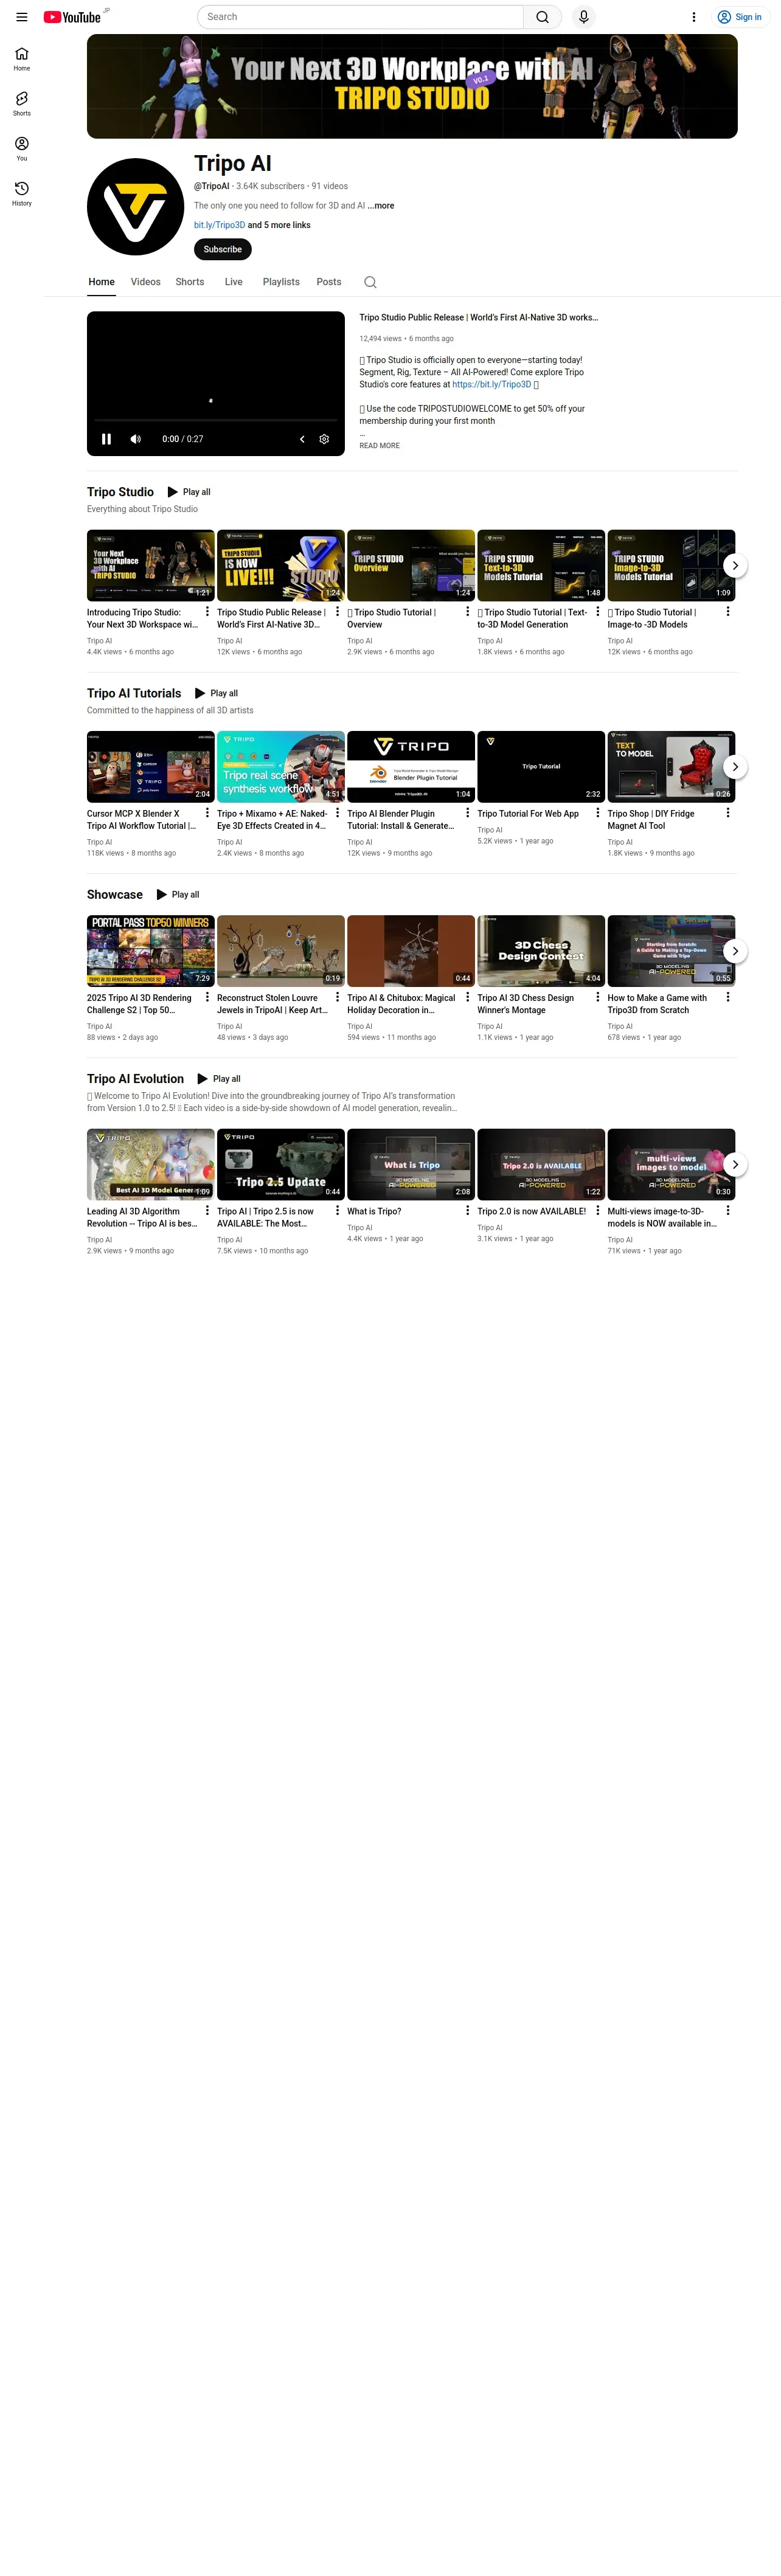The image size is (781, 2576).
Task: Open bit.ly/Tripo3D channel link
Action: (219, 225)
